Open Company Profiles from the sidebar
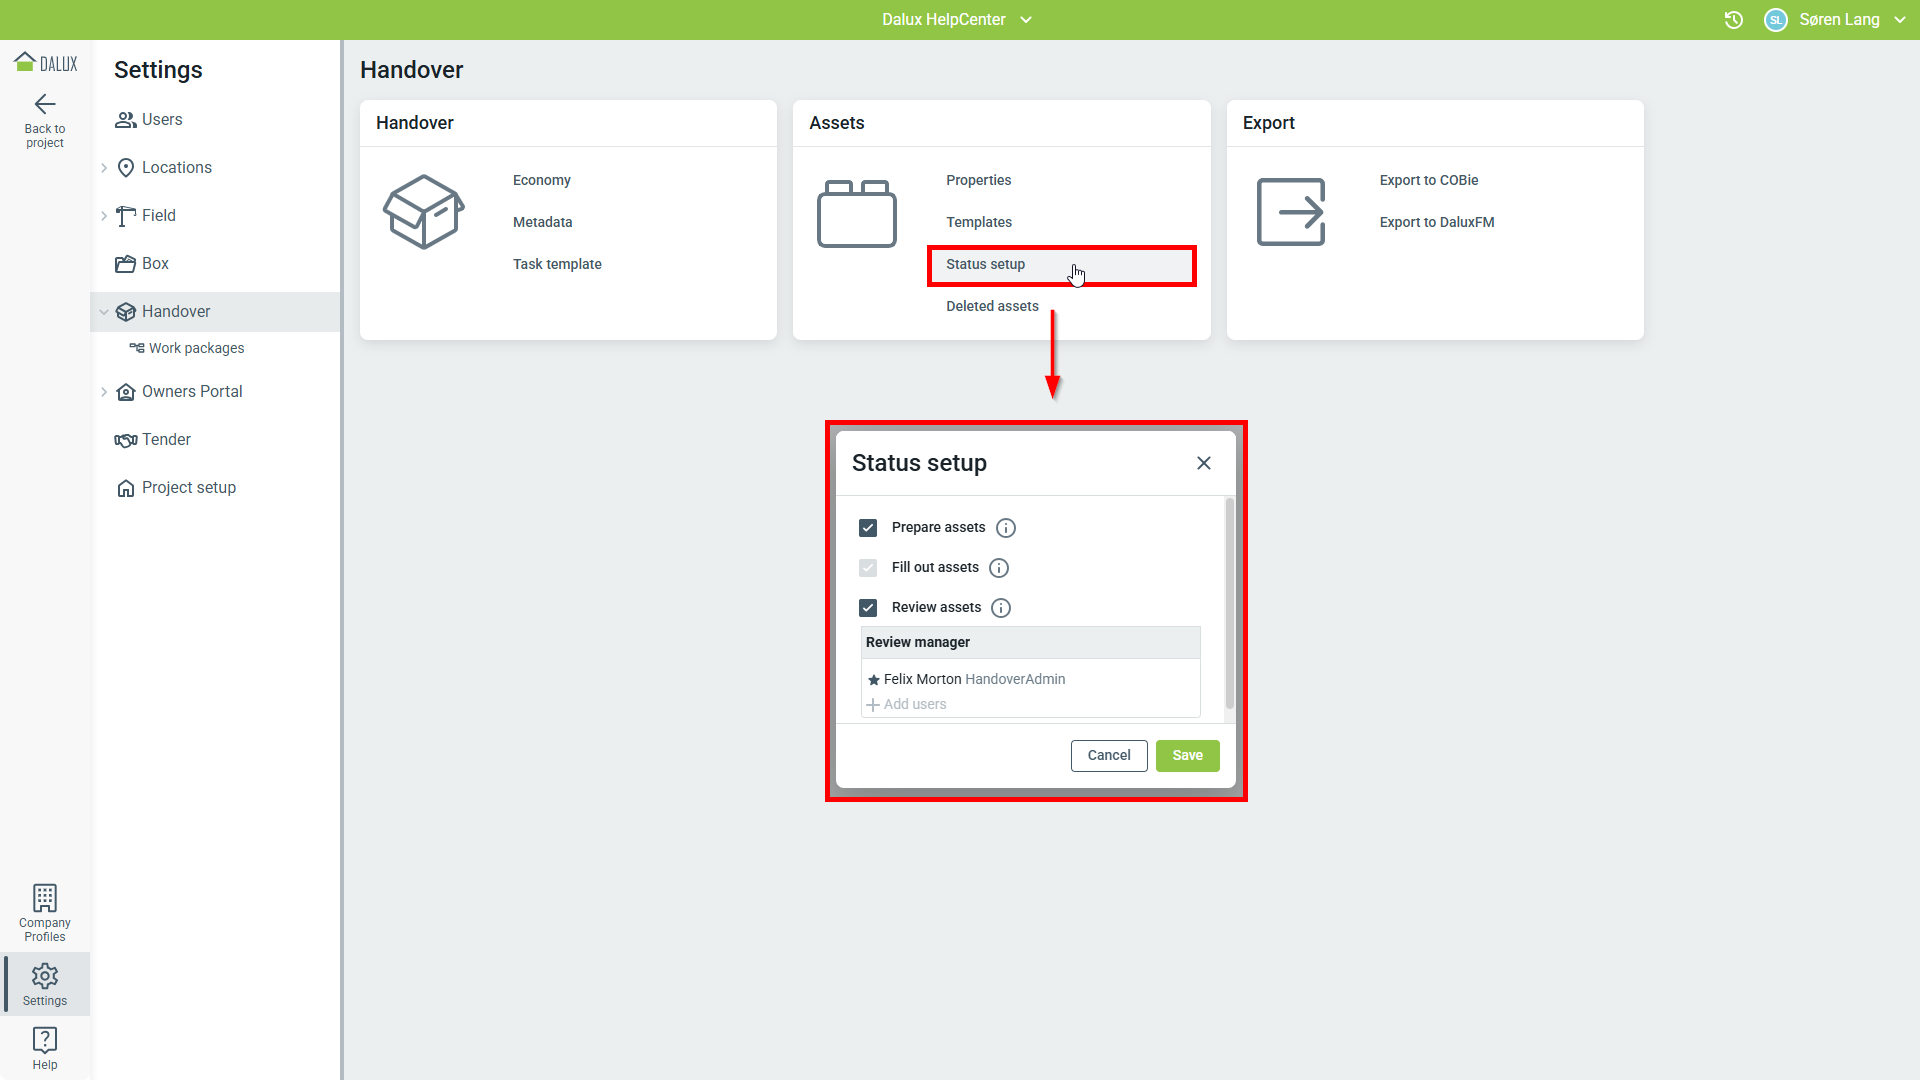 (x=45, y=912)
